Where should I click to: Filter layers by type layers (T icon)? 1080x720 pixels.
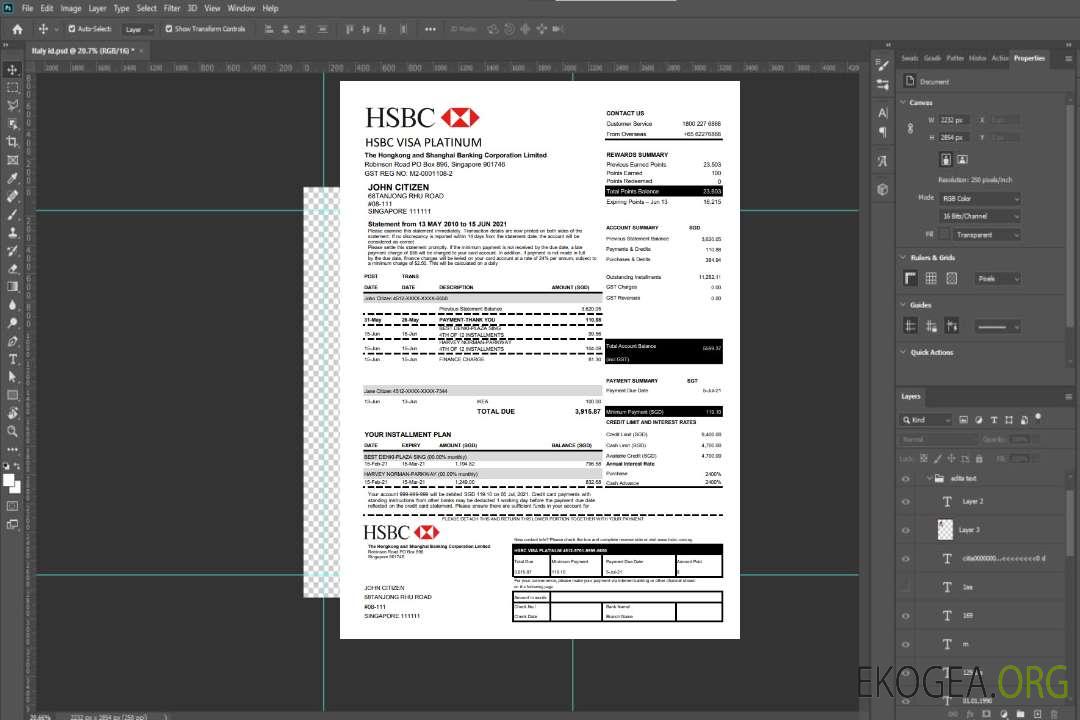[994, 420]
